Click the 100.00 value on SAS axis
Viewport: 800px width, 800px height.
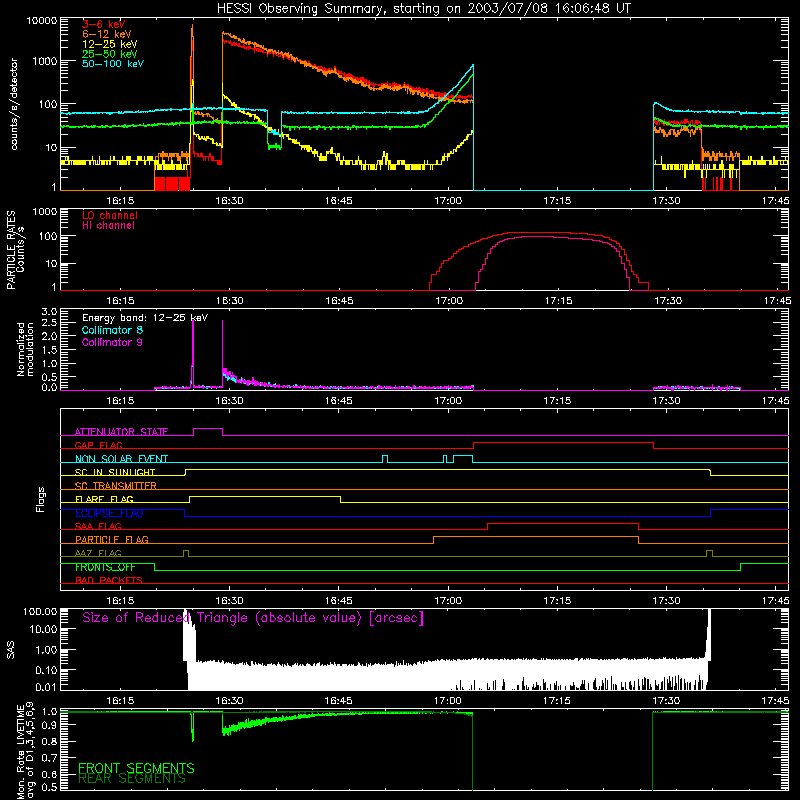tap(40, 611)
